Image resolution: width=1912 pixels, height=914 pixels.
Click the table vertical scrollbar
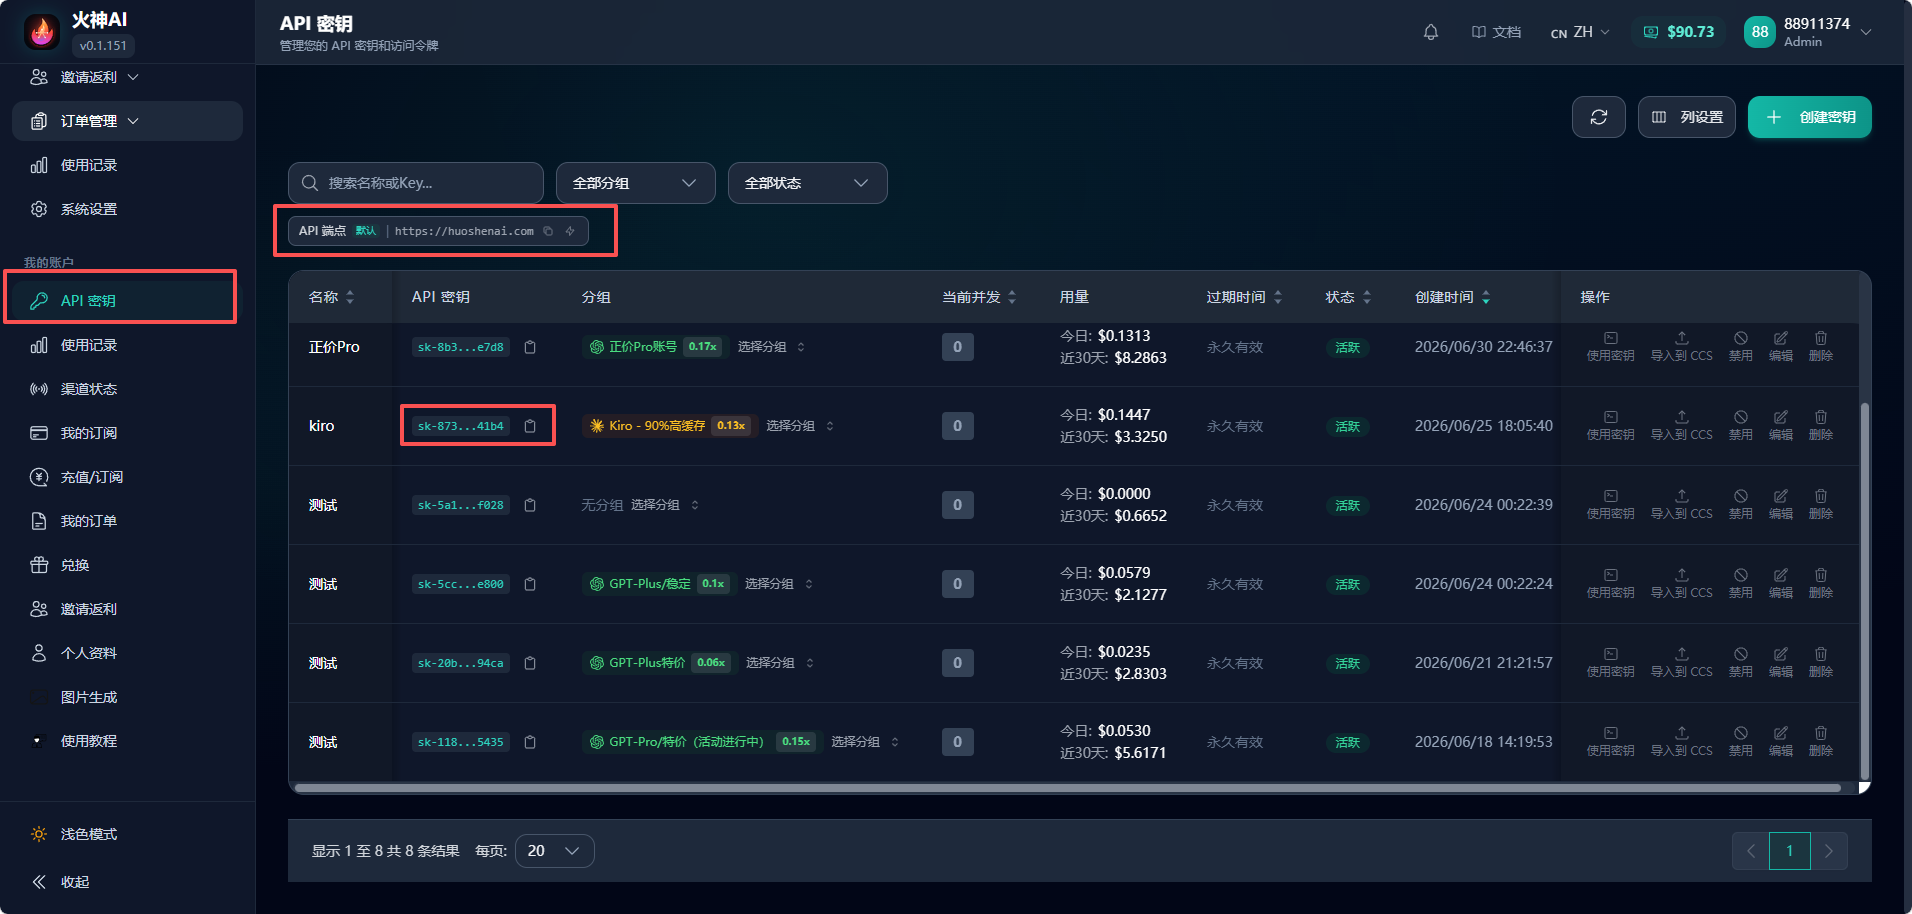pos(1864,590)
